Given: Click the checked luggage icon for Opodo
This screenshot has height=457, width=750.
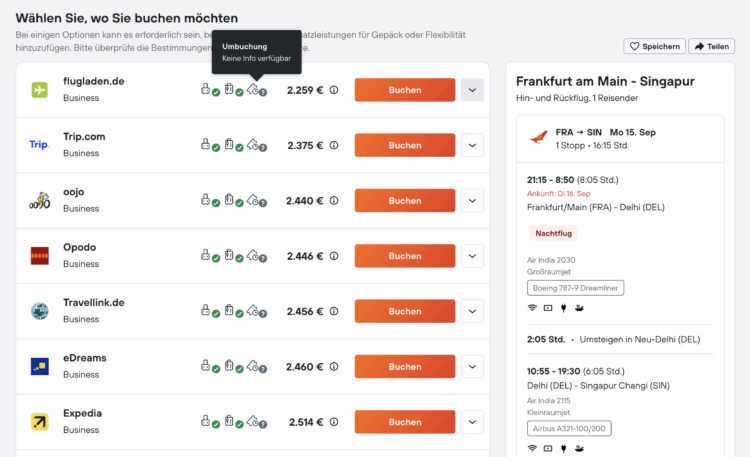Looking at the screenshot, I should [x=229, y=255].
